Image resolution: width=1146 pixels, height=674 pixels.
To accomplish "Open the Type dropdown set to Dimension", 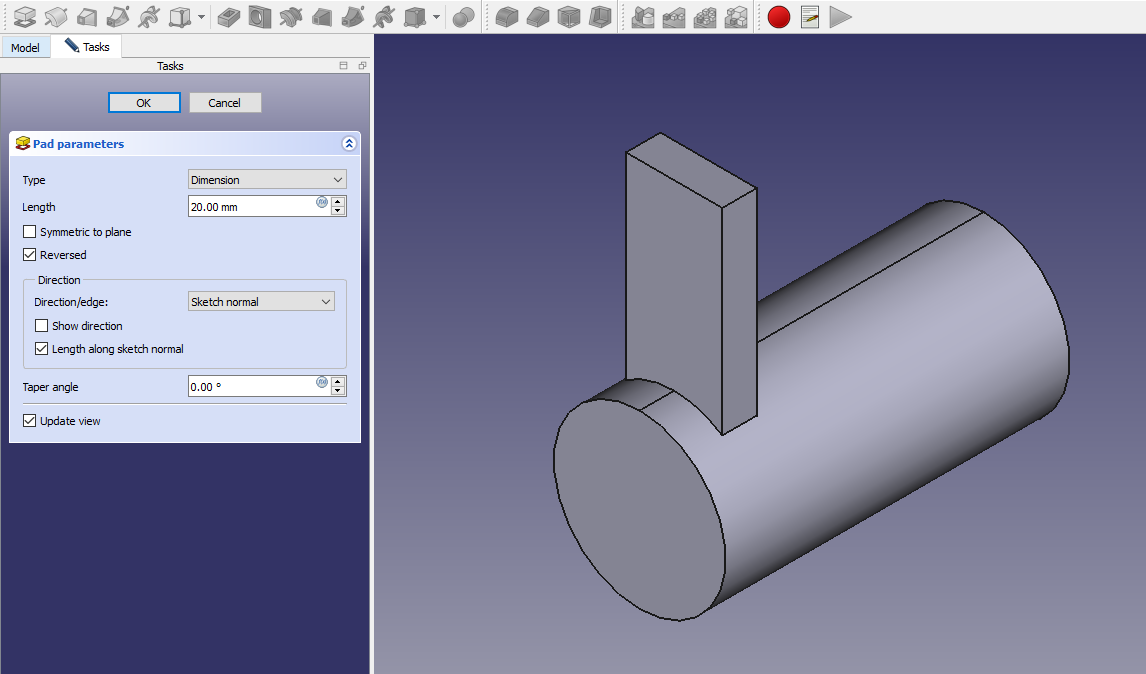I will pyautogui.click(x=267, y=180).
